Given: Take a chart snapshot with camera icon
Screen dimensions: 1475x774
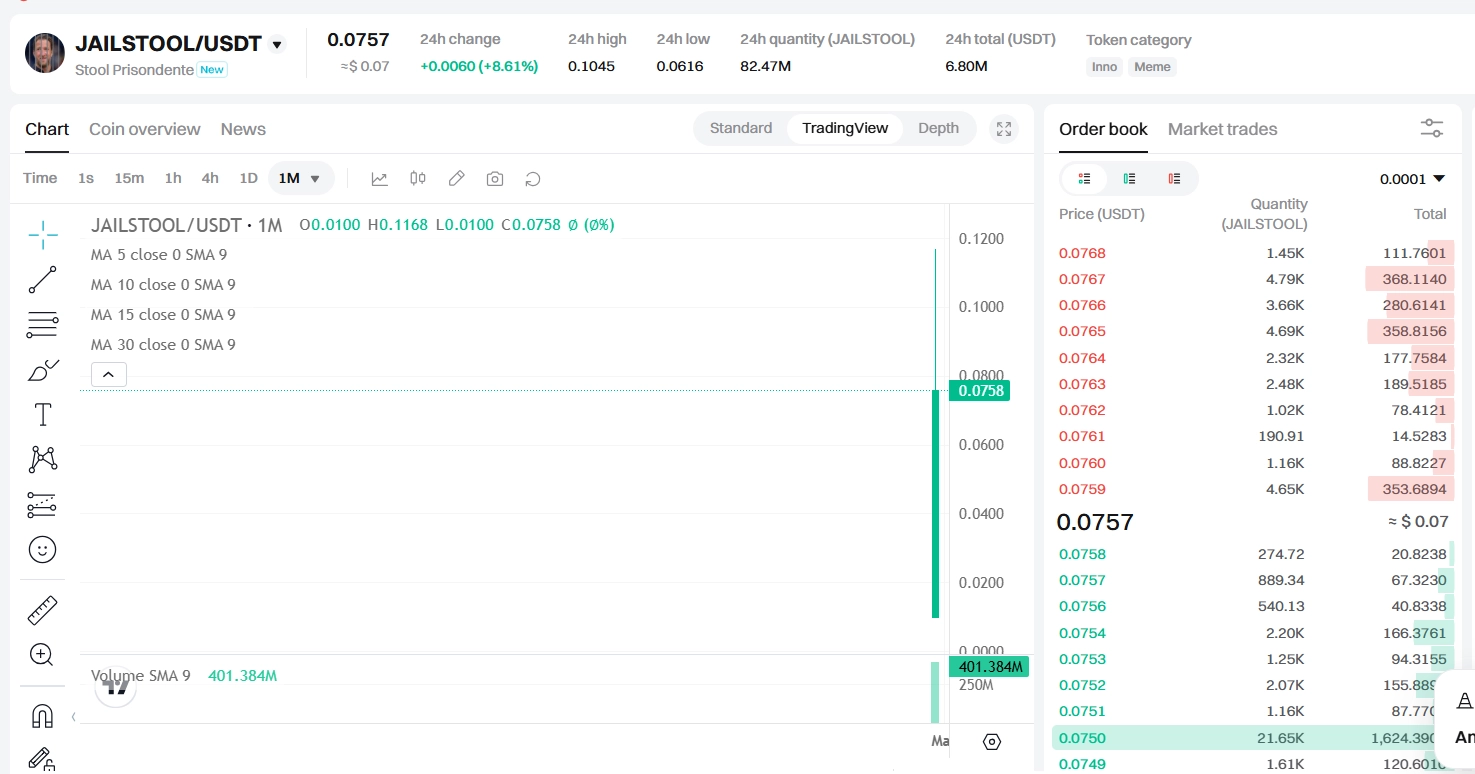Looking at the screenshot, I should coord(495,179).
